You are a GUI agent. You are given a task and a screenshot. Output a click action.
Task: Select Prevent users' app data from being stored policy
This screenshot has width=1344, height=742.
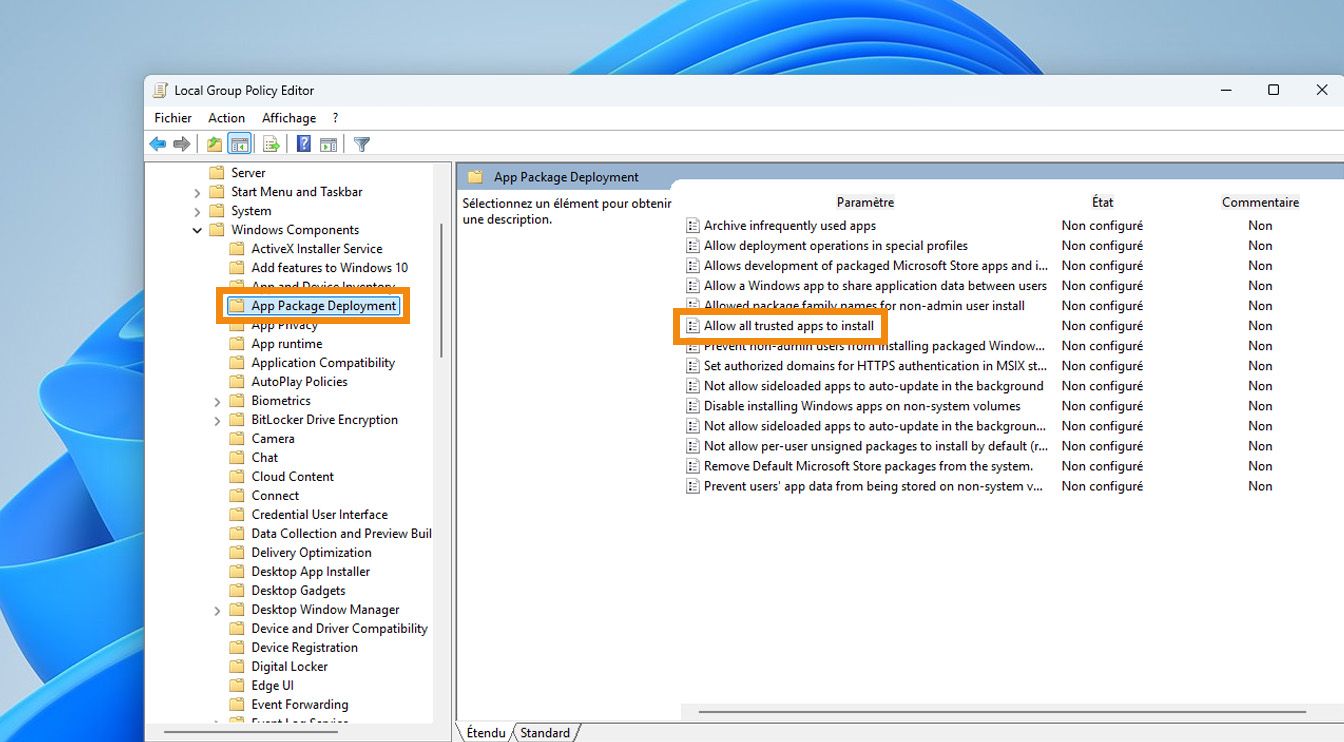(x=873, y=486)
